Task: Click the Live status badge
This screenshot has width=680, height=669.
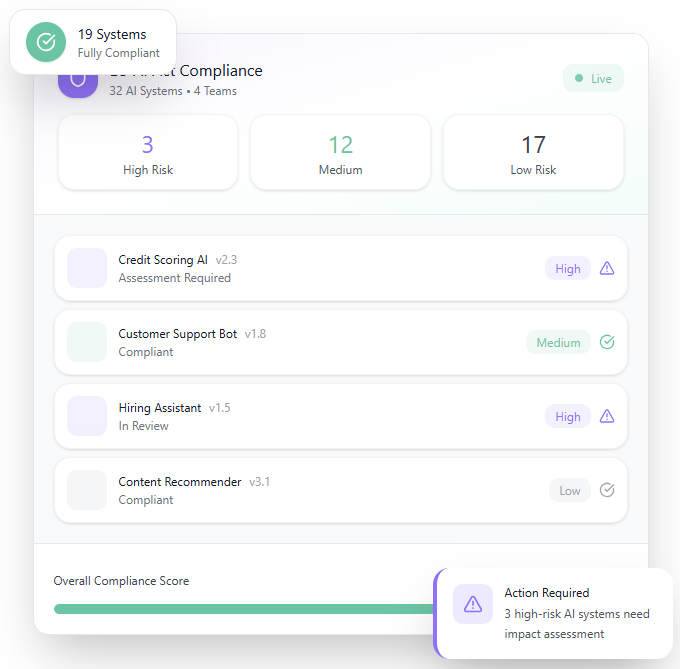Action: pos(593,78)
